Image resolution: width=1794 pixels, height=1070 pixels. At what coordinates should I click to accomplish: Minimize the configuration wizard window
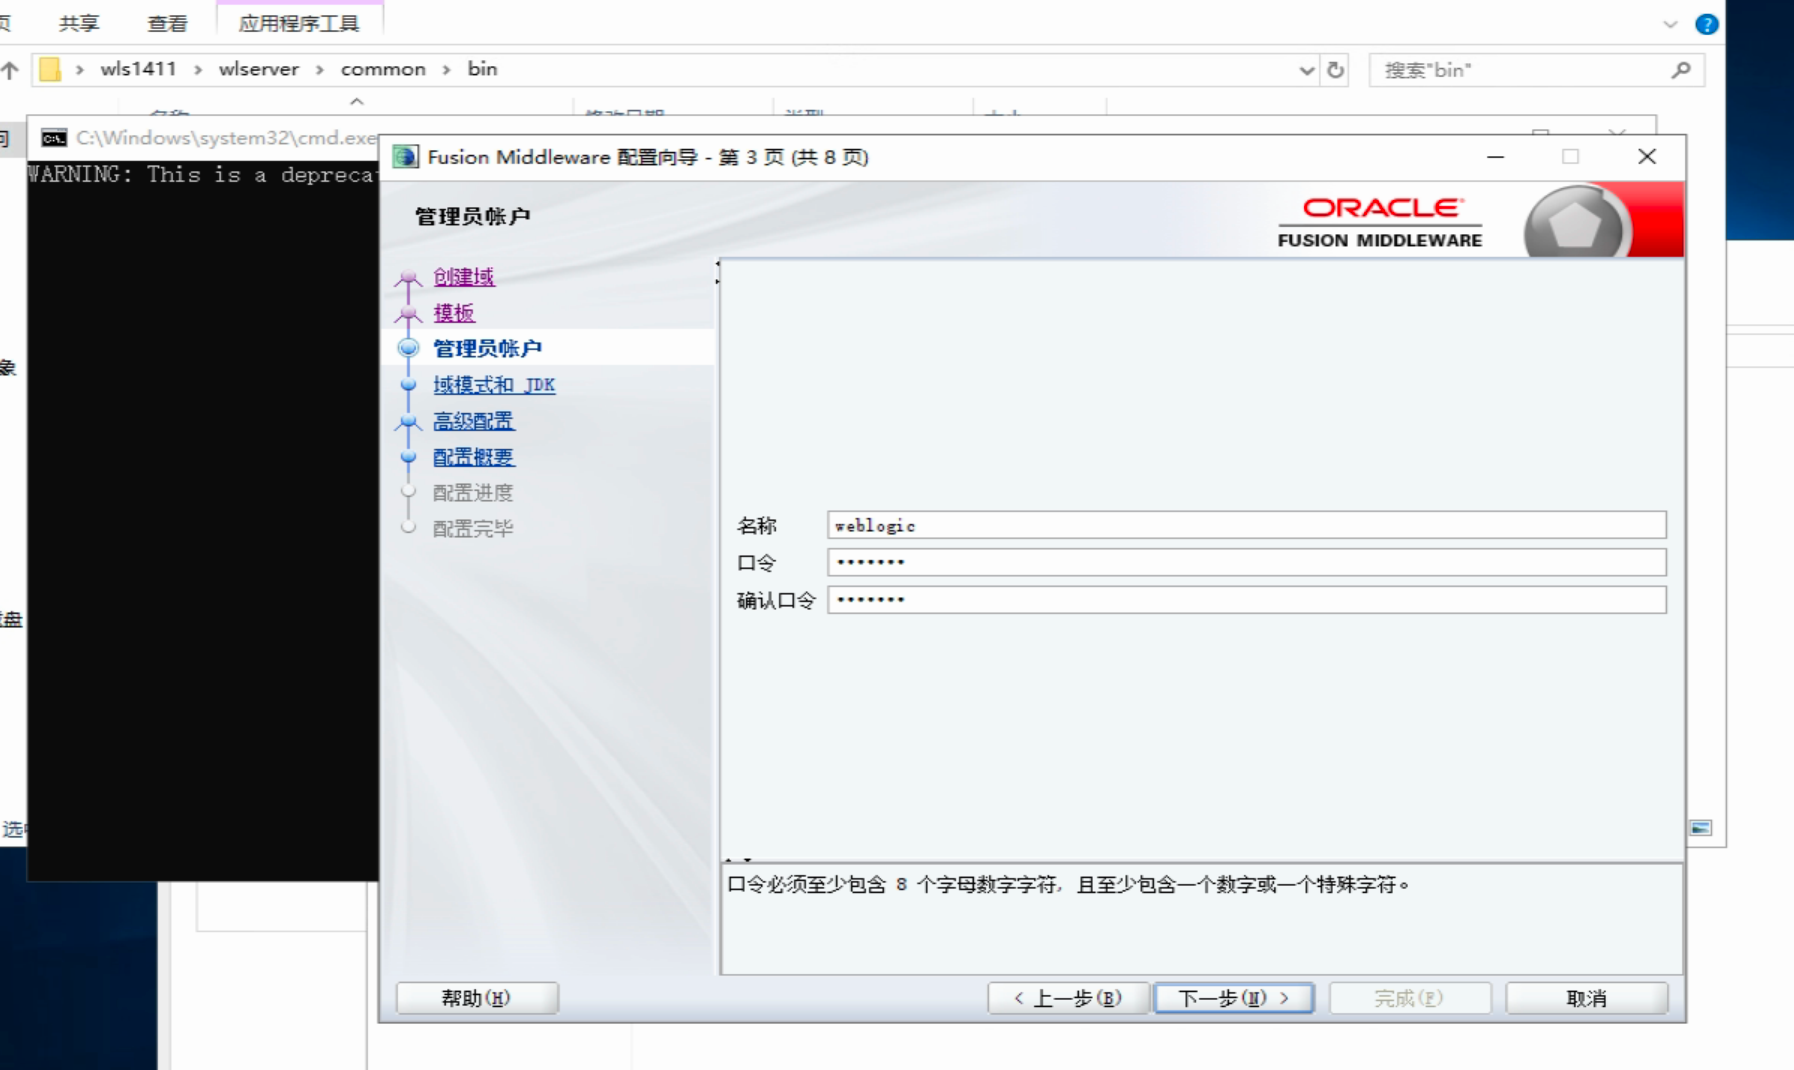coord(1495,157)
